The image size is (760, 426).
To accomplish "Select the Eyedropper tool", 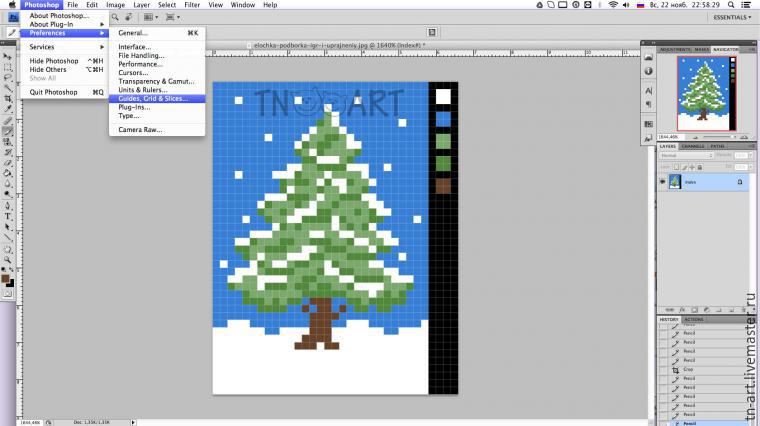I will pyautogui.click(x=8, y=109).
